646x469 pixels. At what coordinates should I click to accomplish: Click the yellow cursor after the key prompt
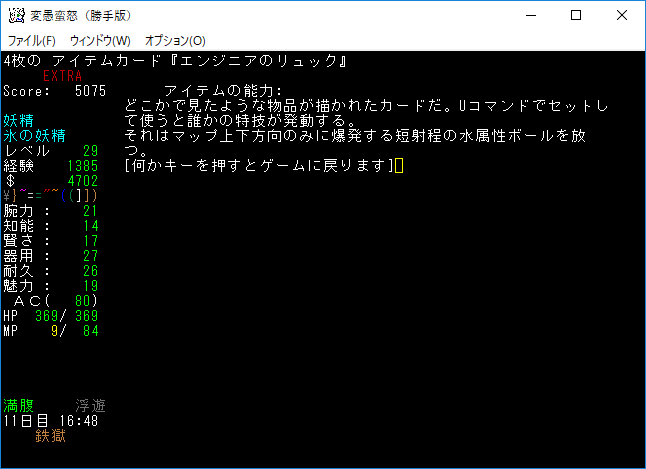click(x=399, y=166)
